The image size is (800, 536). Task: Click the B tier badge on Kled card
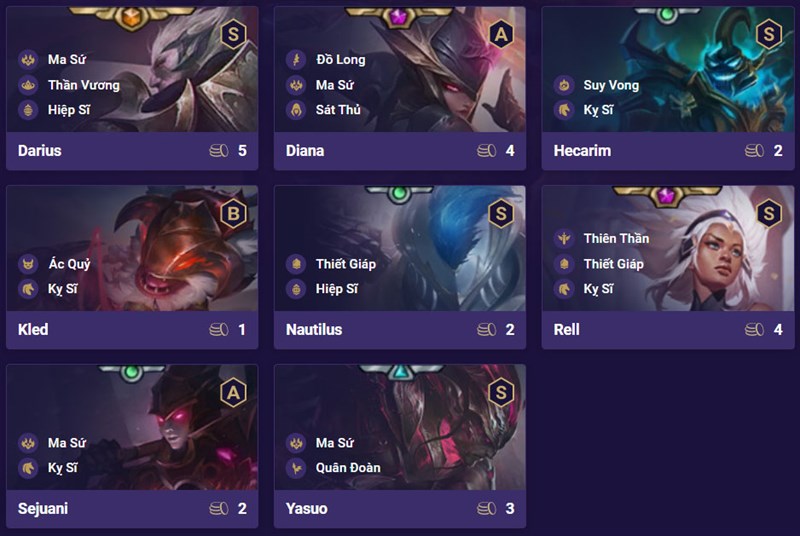234,213
